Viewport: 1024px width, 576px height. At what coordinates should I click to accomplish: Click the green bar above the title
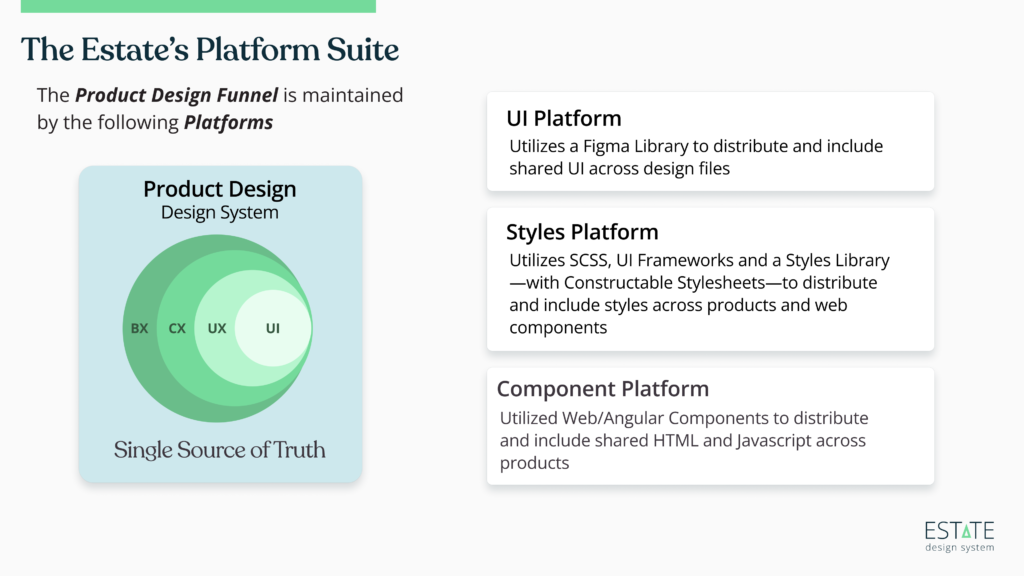pos(198,6)
